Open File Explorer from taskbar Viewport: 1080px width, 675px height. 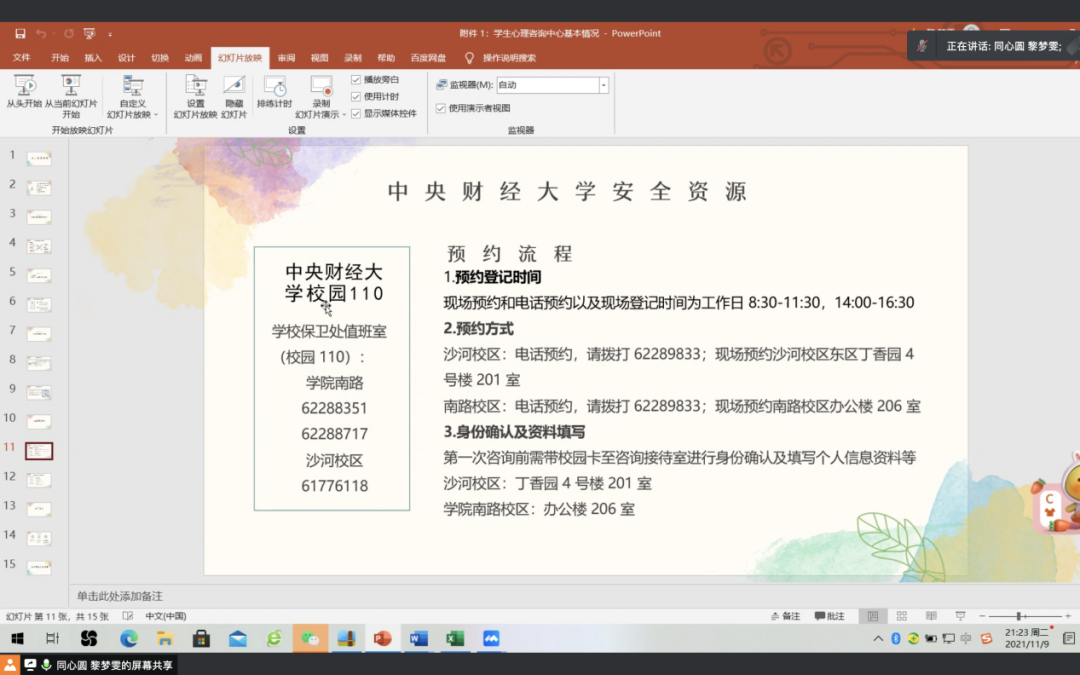point(165,639)
